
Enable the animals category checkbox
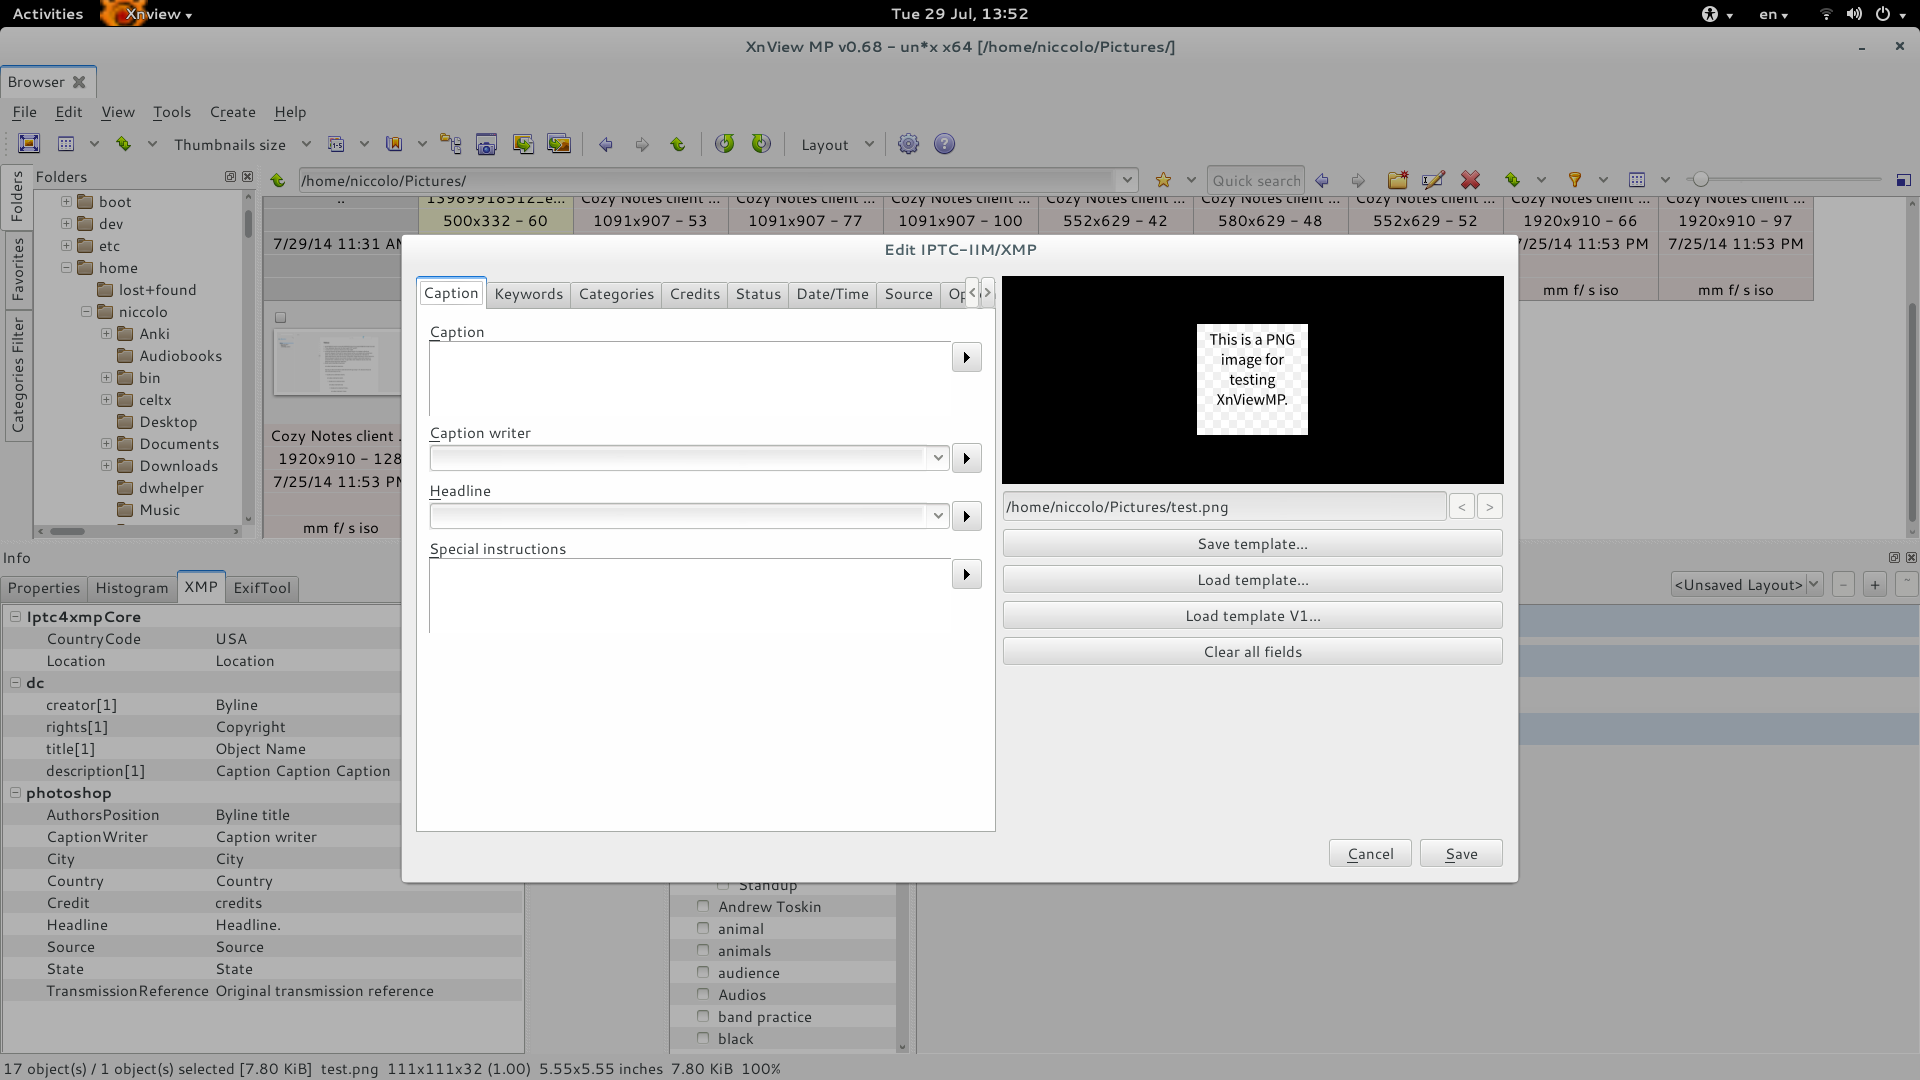tap(703, 950)
